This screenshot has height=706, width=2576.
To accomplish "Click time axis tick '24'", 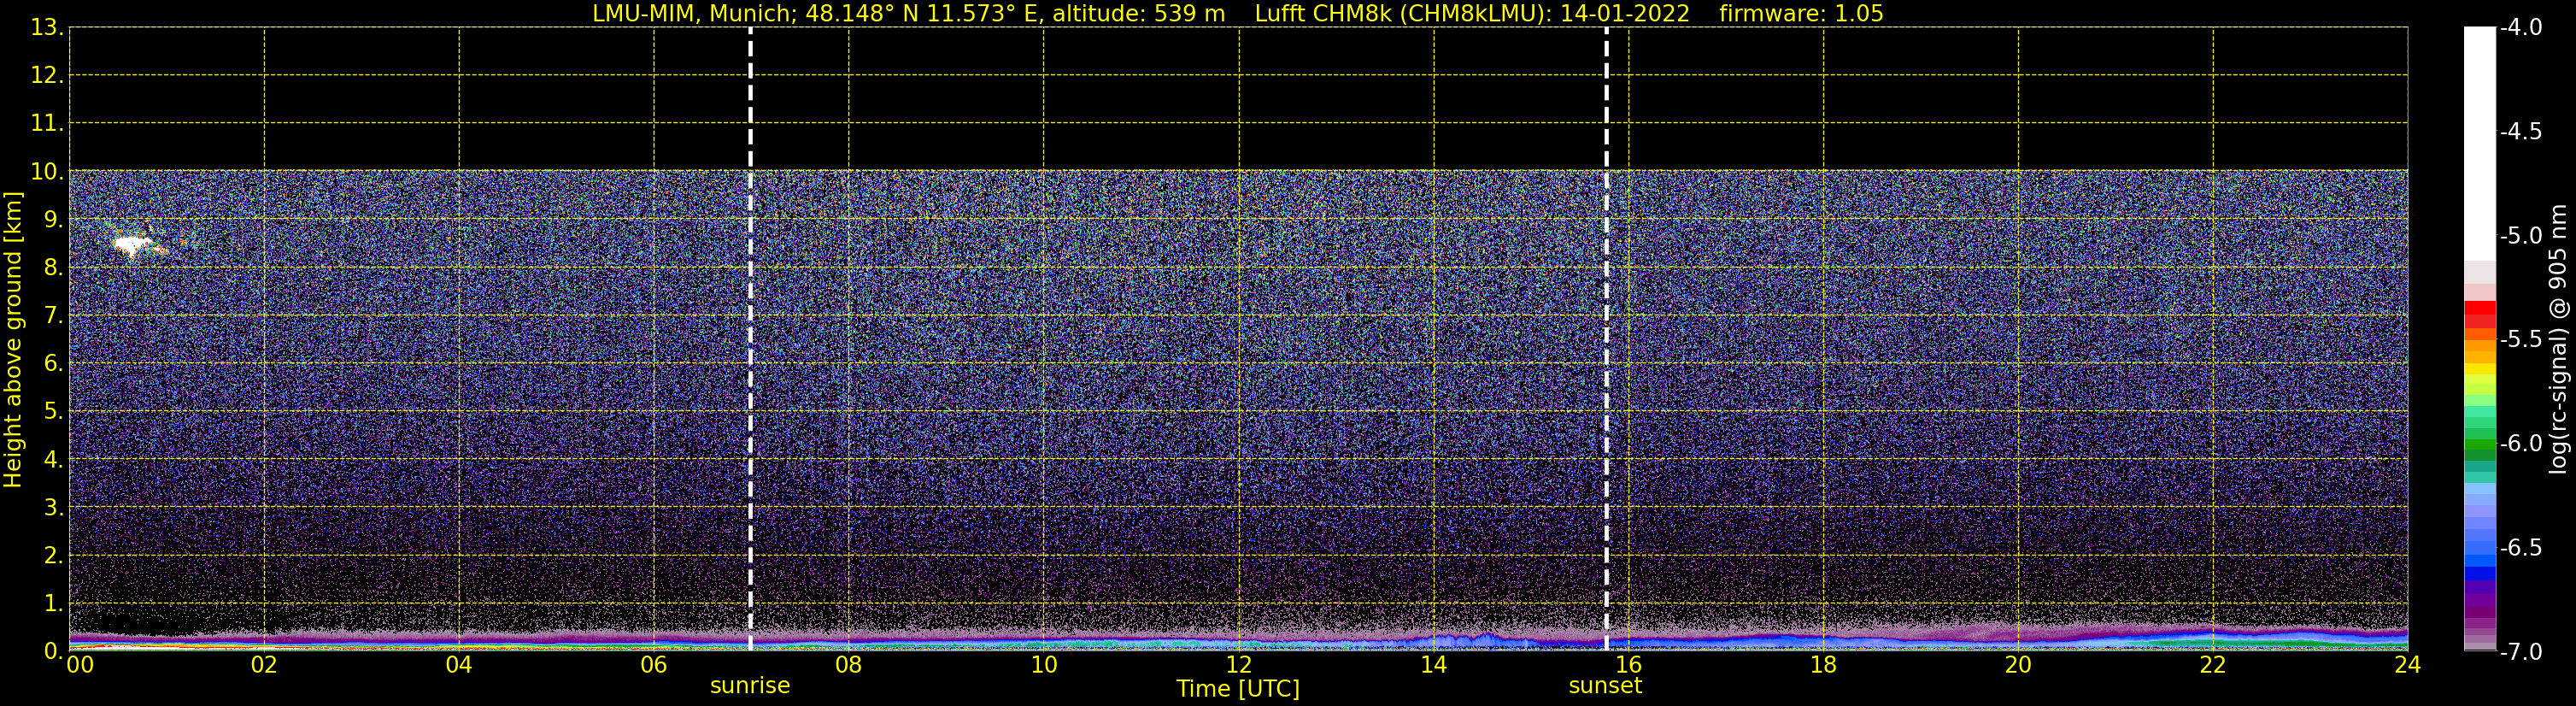I will coord(2408,665).
